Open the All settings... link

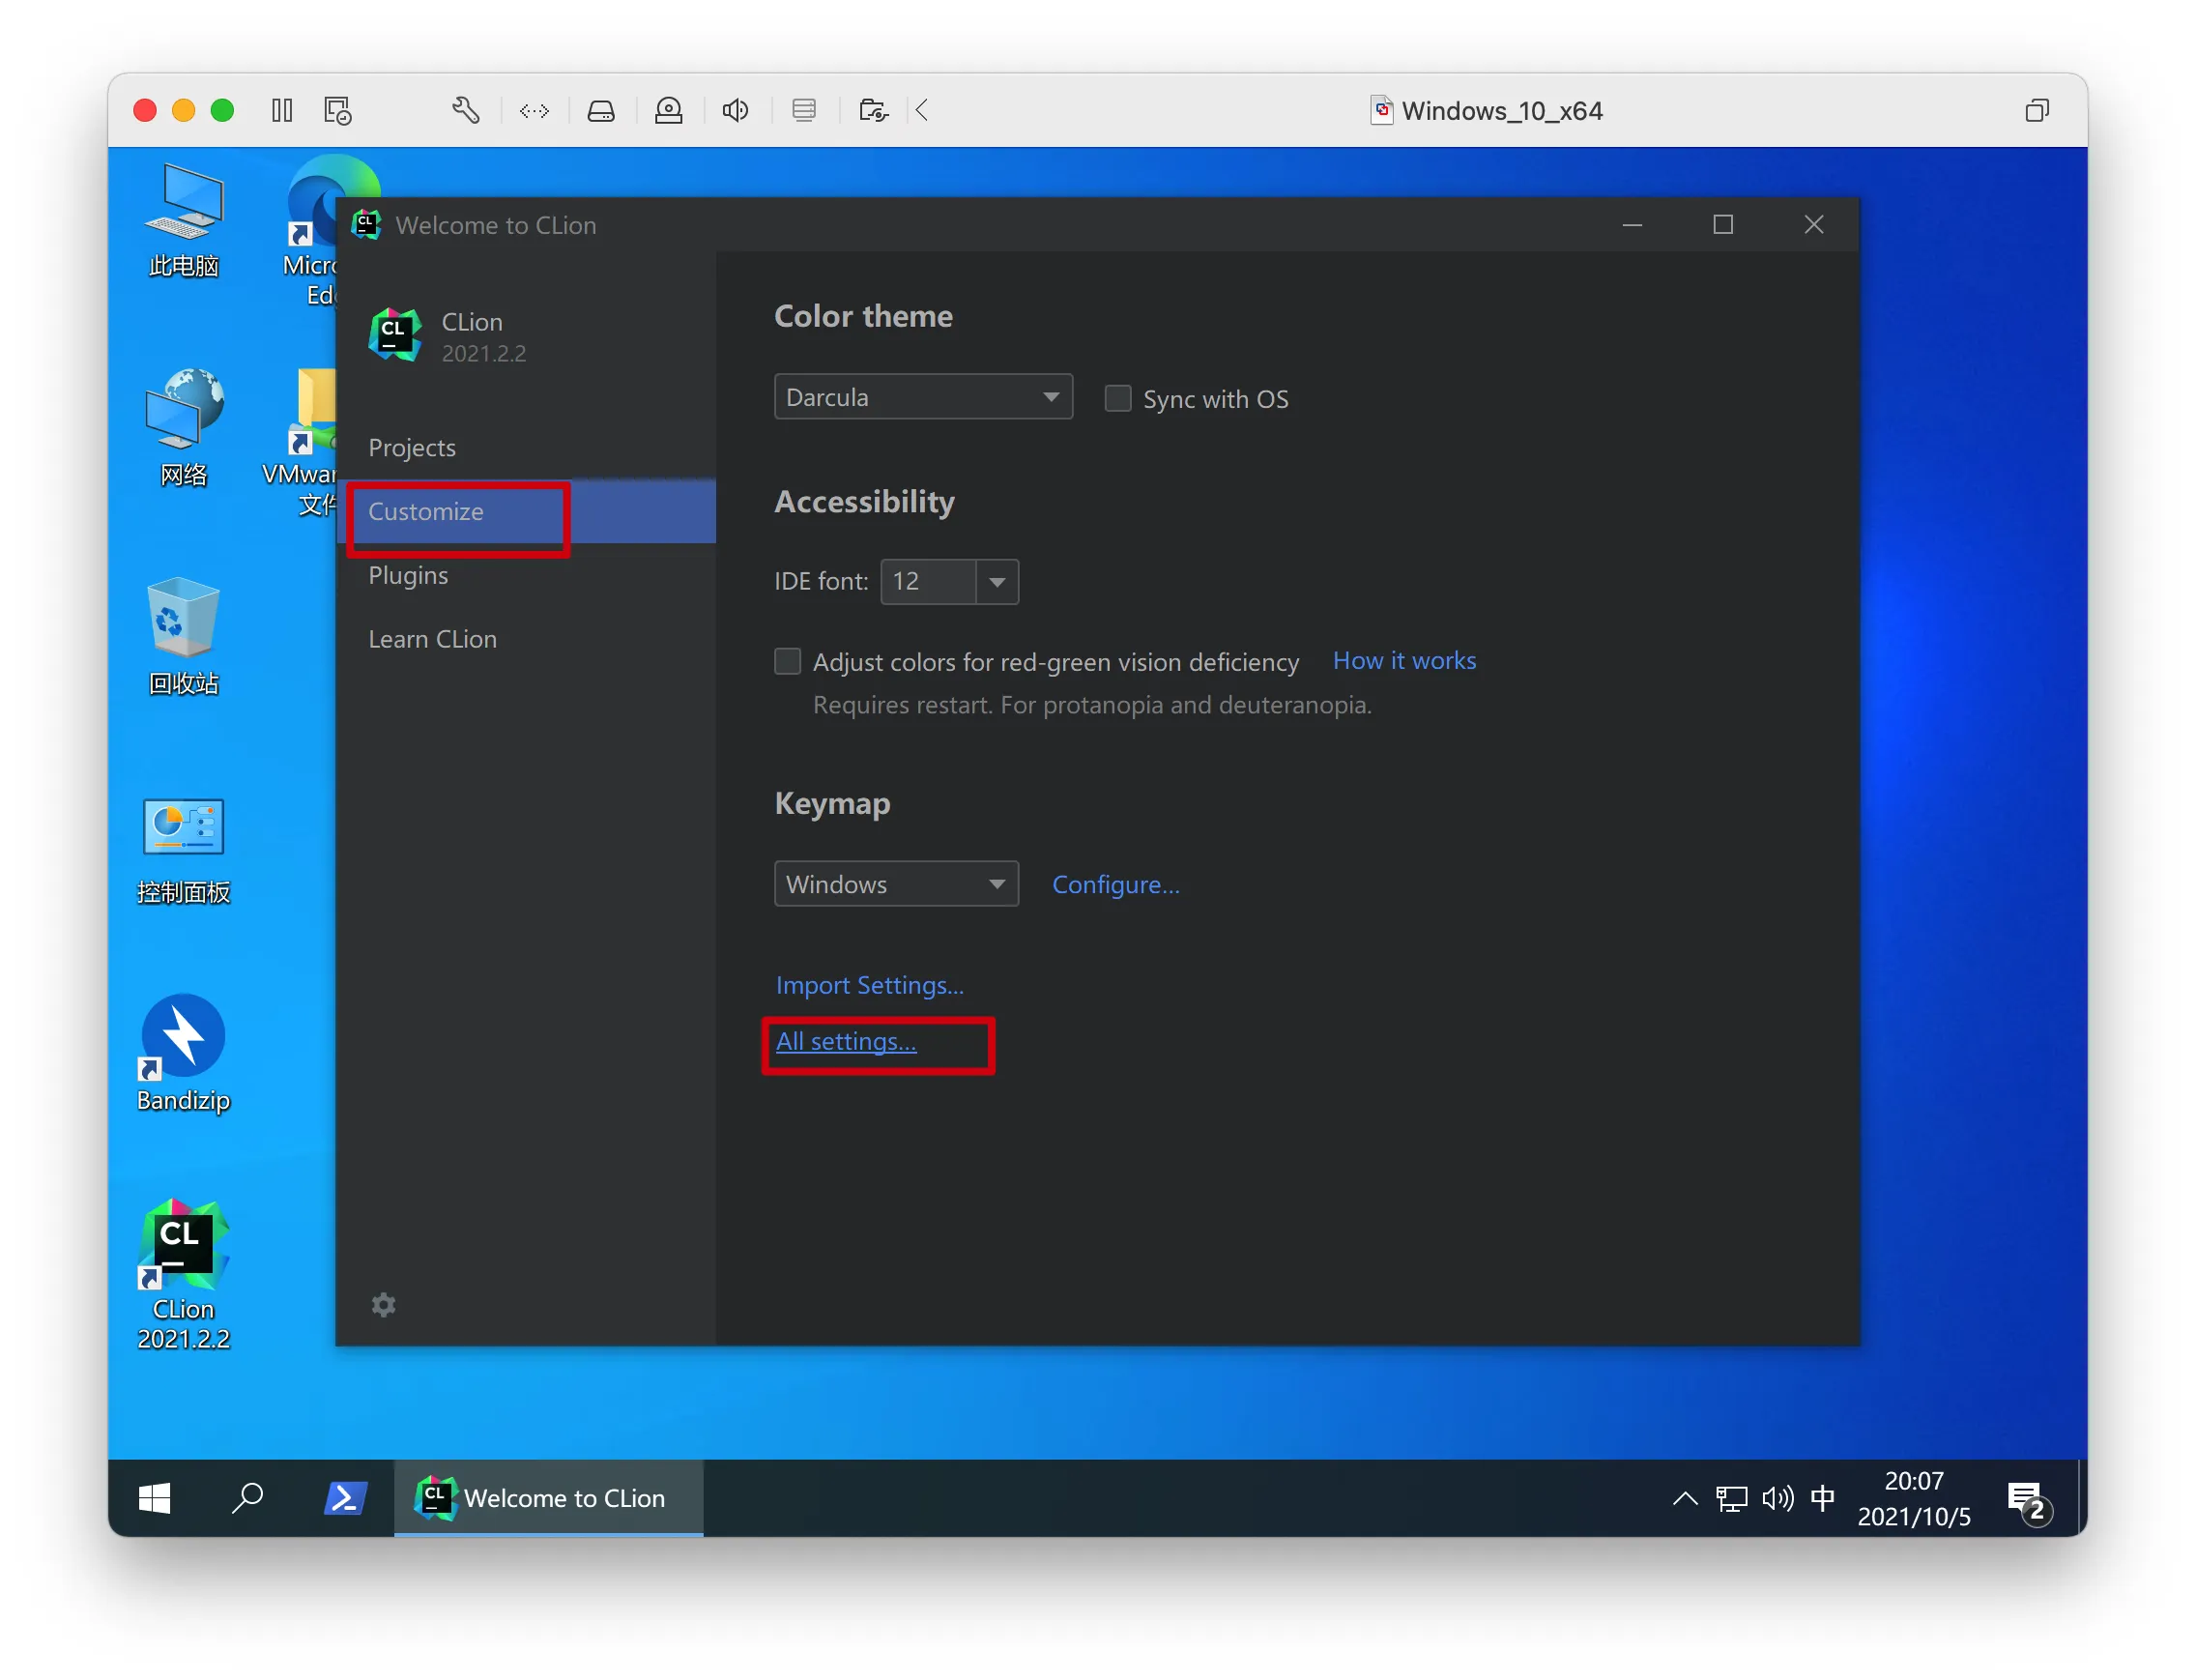coord(846,1041)
